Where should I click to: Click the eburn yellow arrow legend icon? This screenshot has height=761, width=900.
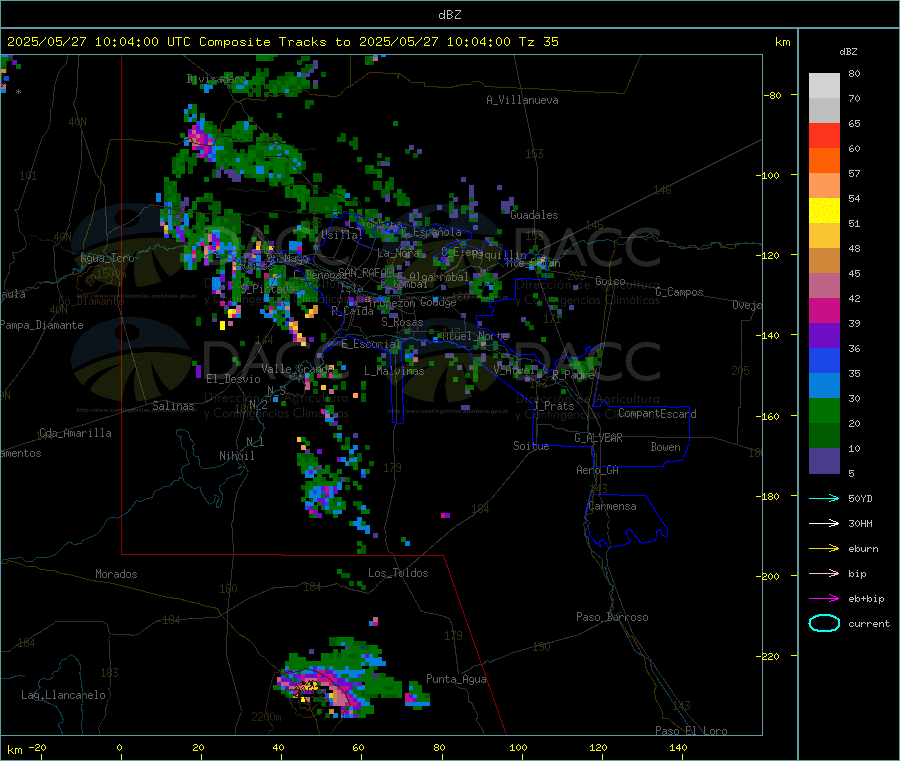(824, 549)
